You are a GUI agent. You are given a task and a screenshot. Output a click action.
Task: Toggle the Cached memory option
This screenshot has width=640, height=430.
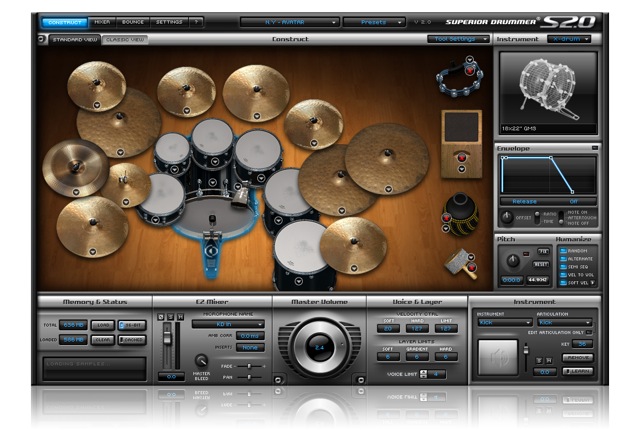pos(132,339)
